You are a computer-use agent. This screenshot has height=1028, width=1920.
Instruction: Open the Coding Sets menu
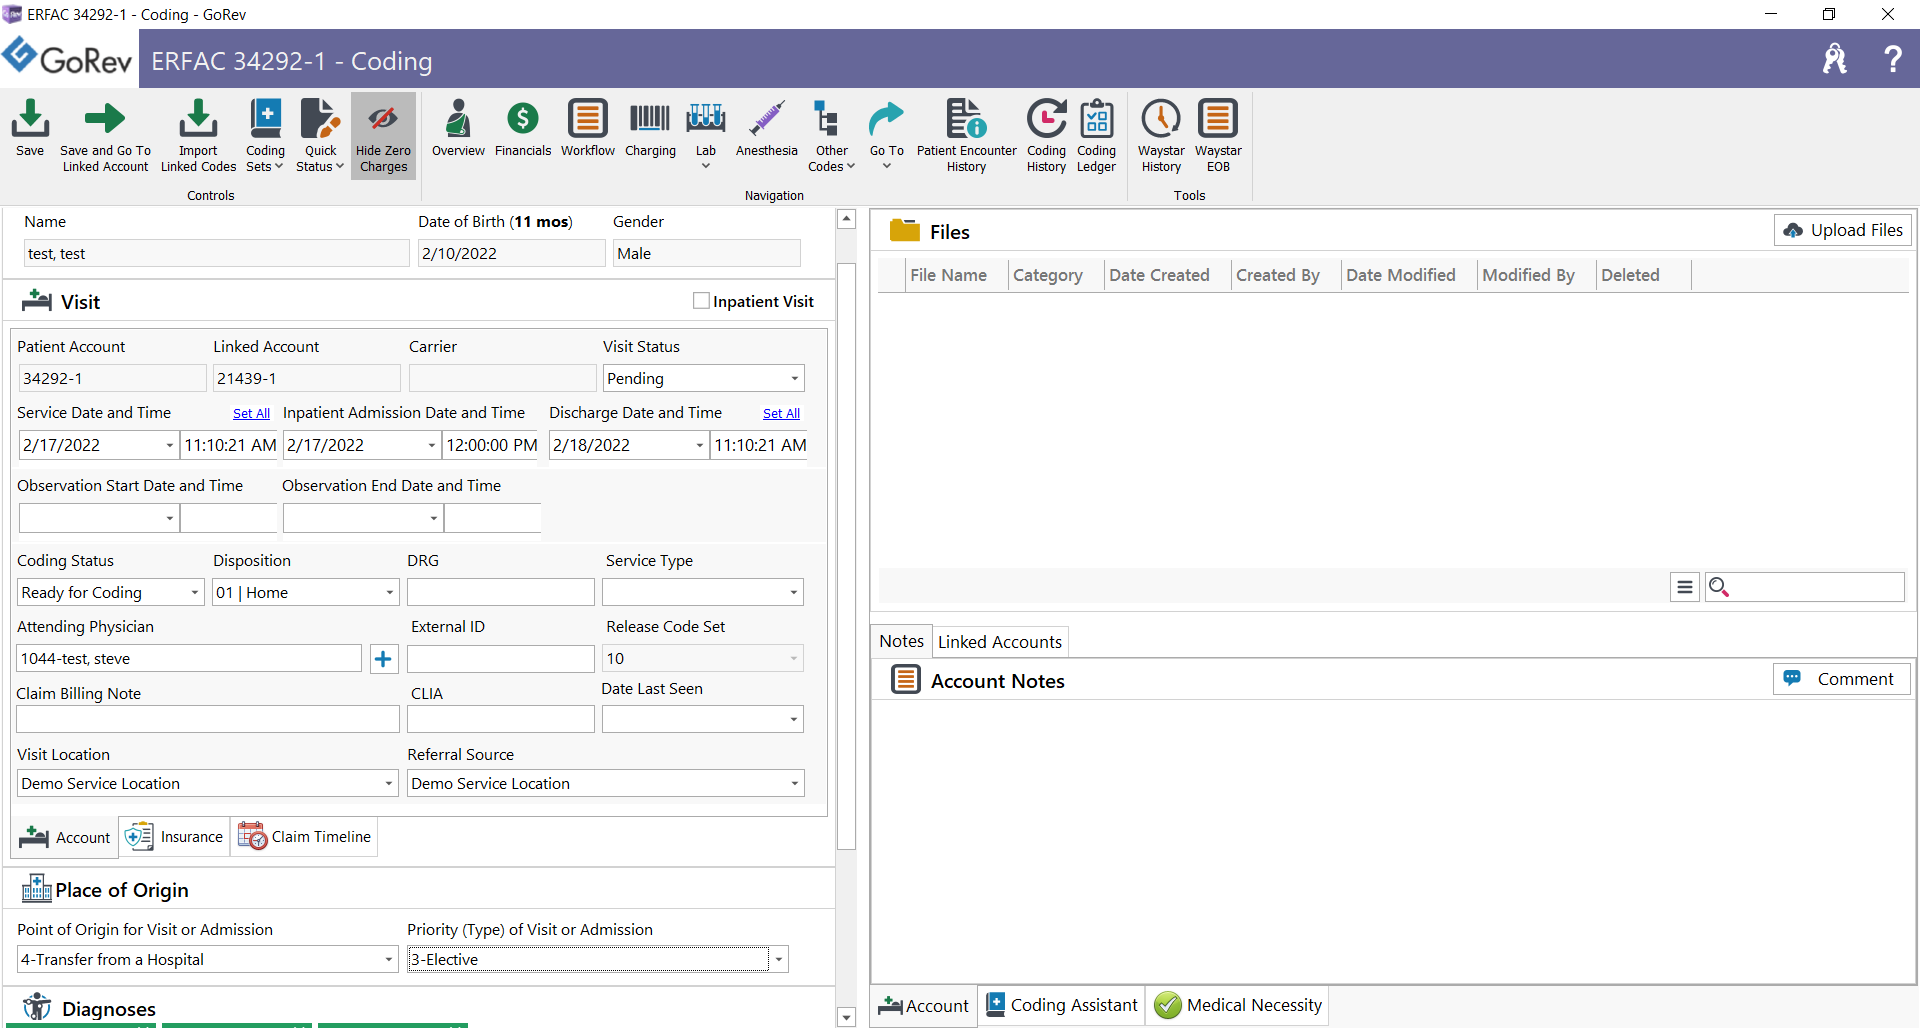(265, 136)
